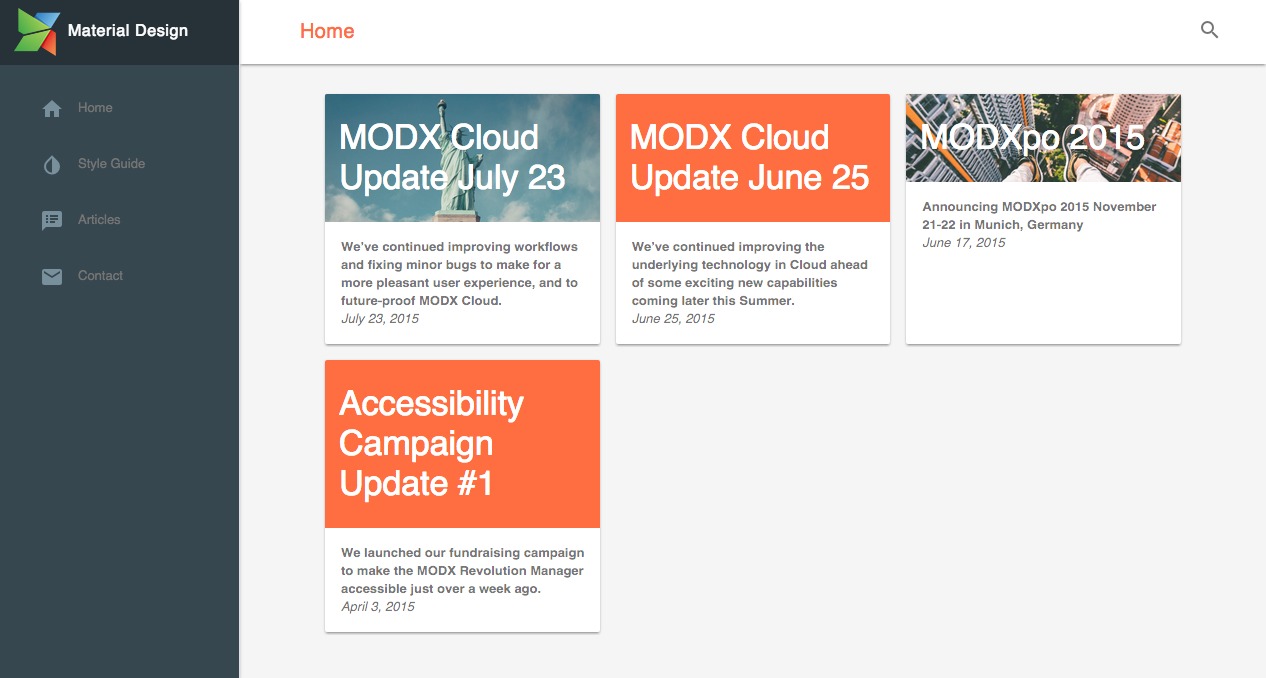The width and height of the screenshot is (1266, 678).
Task: Select the Style Guide icon in sidebar
Action: point(51,164)
